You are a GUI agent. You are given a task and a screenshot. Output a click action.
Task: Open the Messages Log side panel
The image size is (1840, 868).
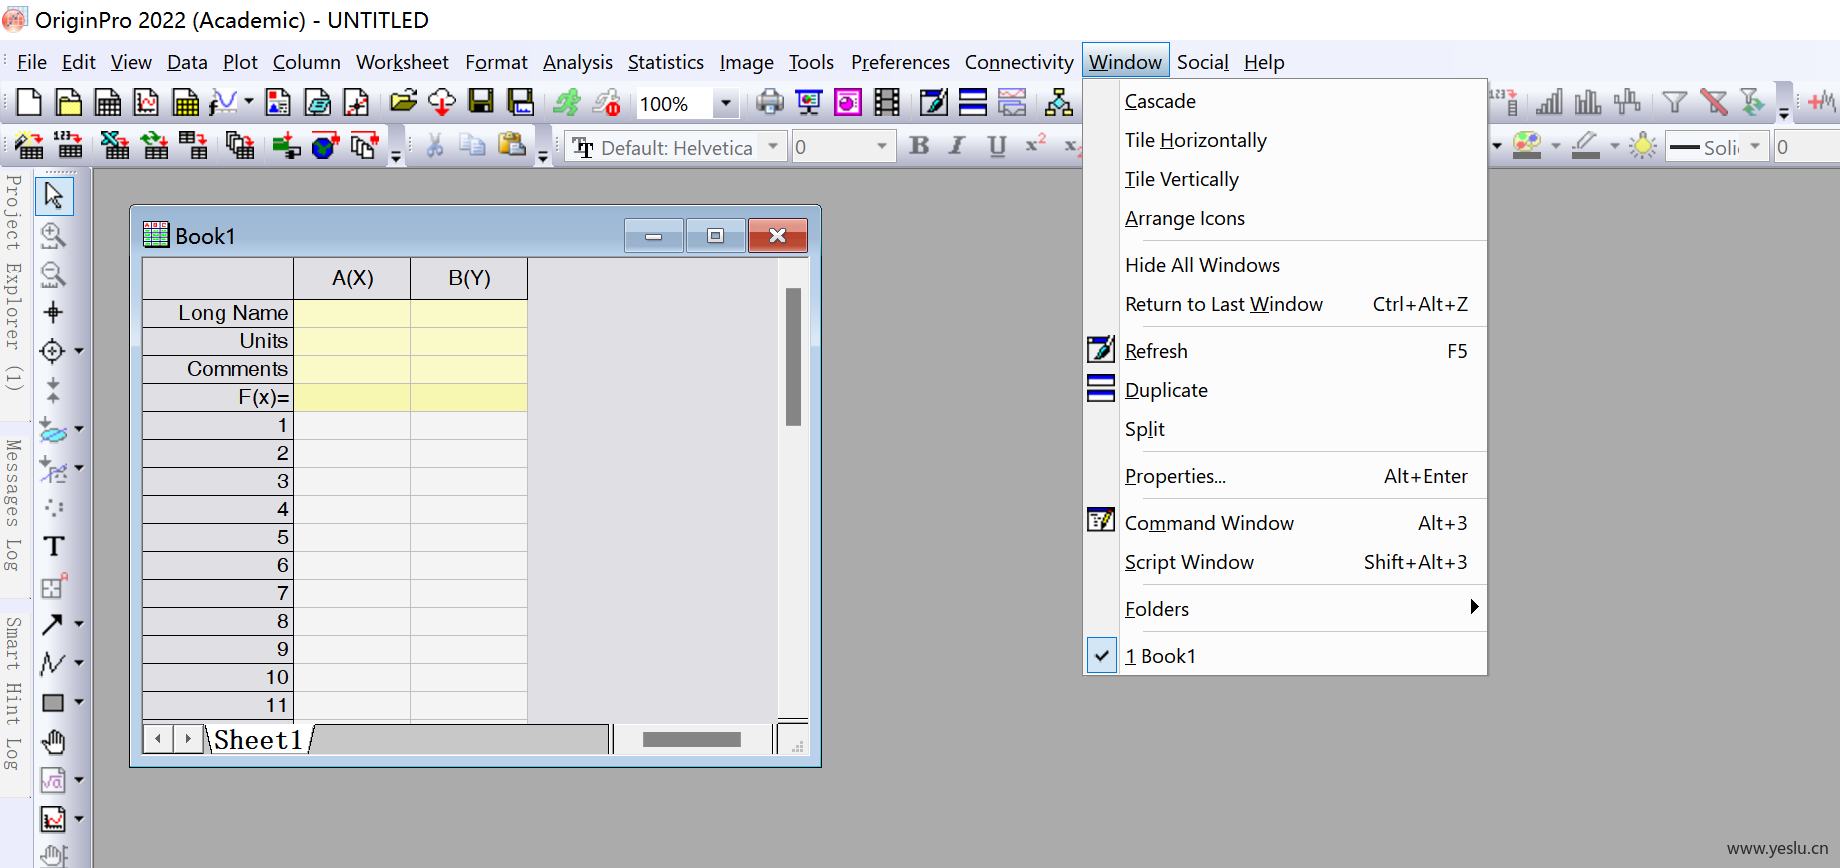click(x=14, y=505)
